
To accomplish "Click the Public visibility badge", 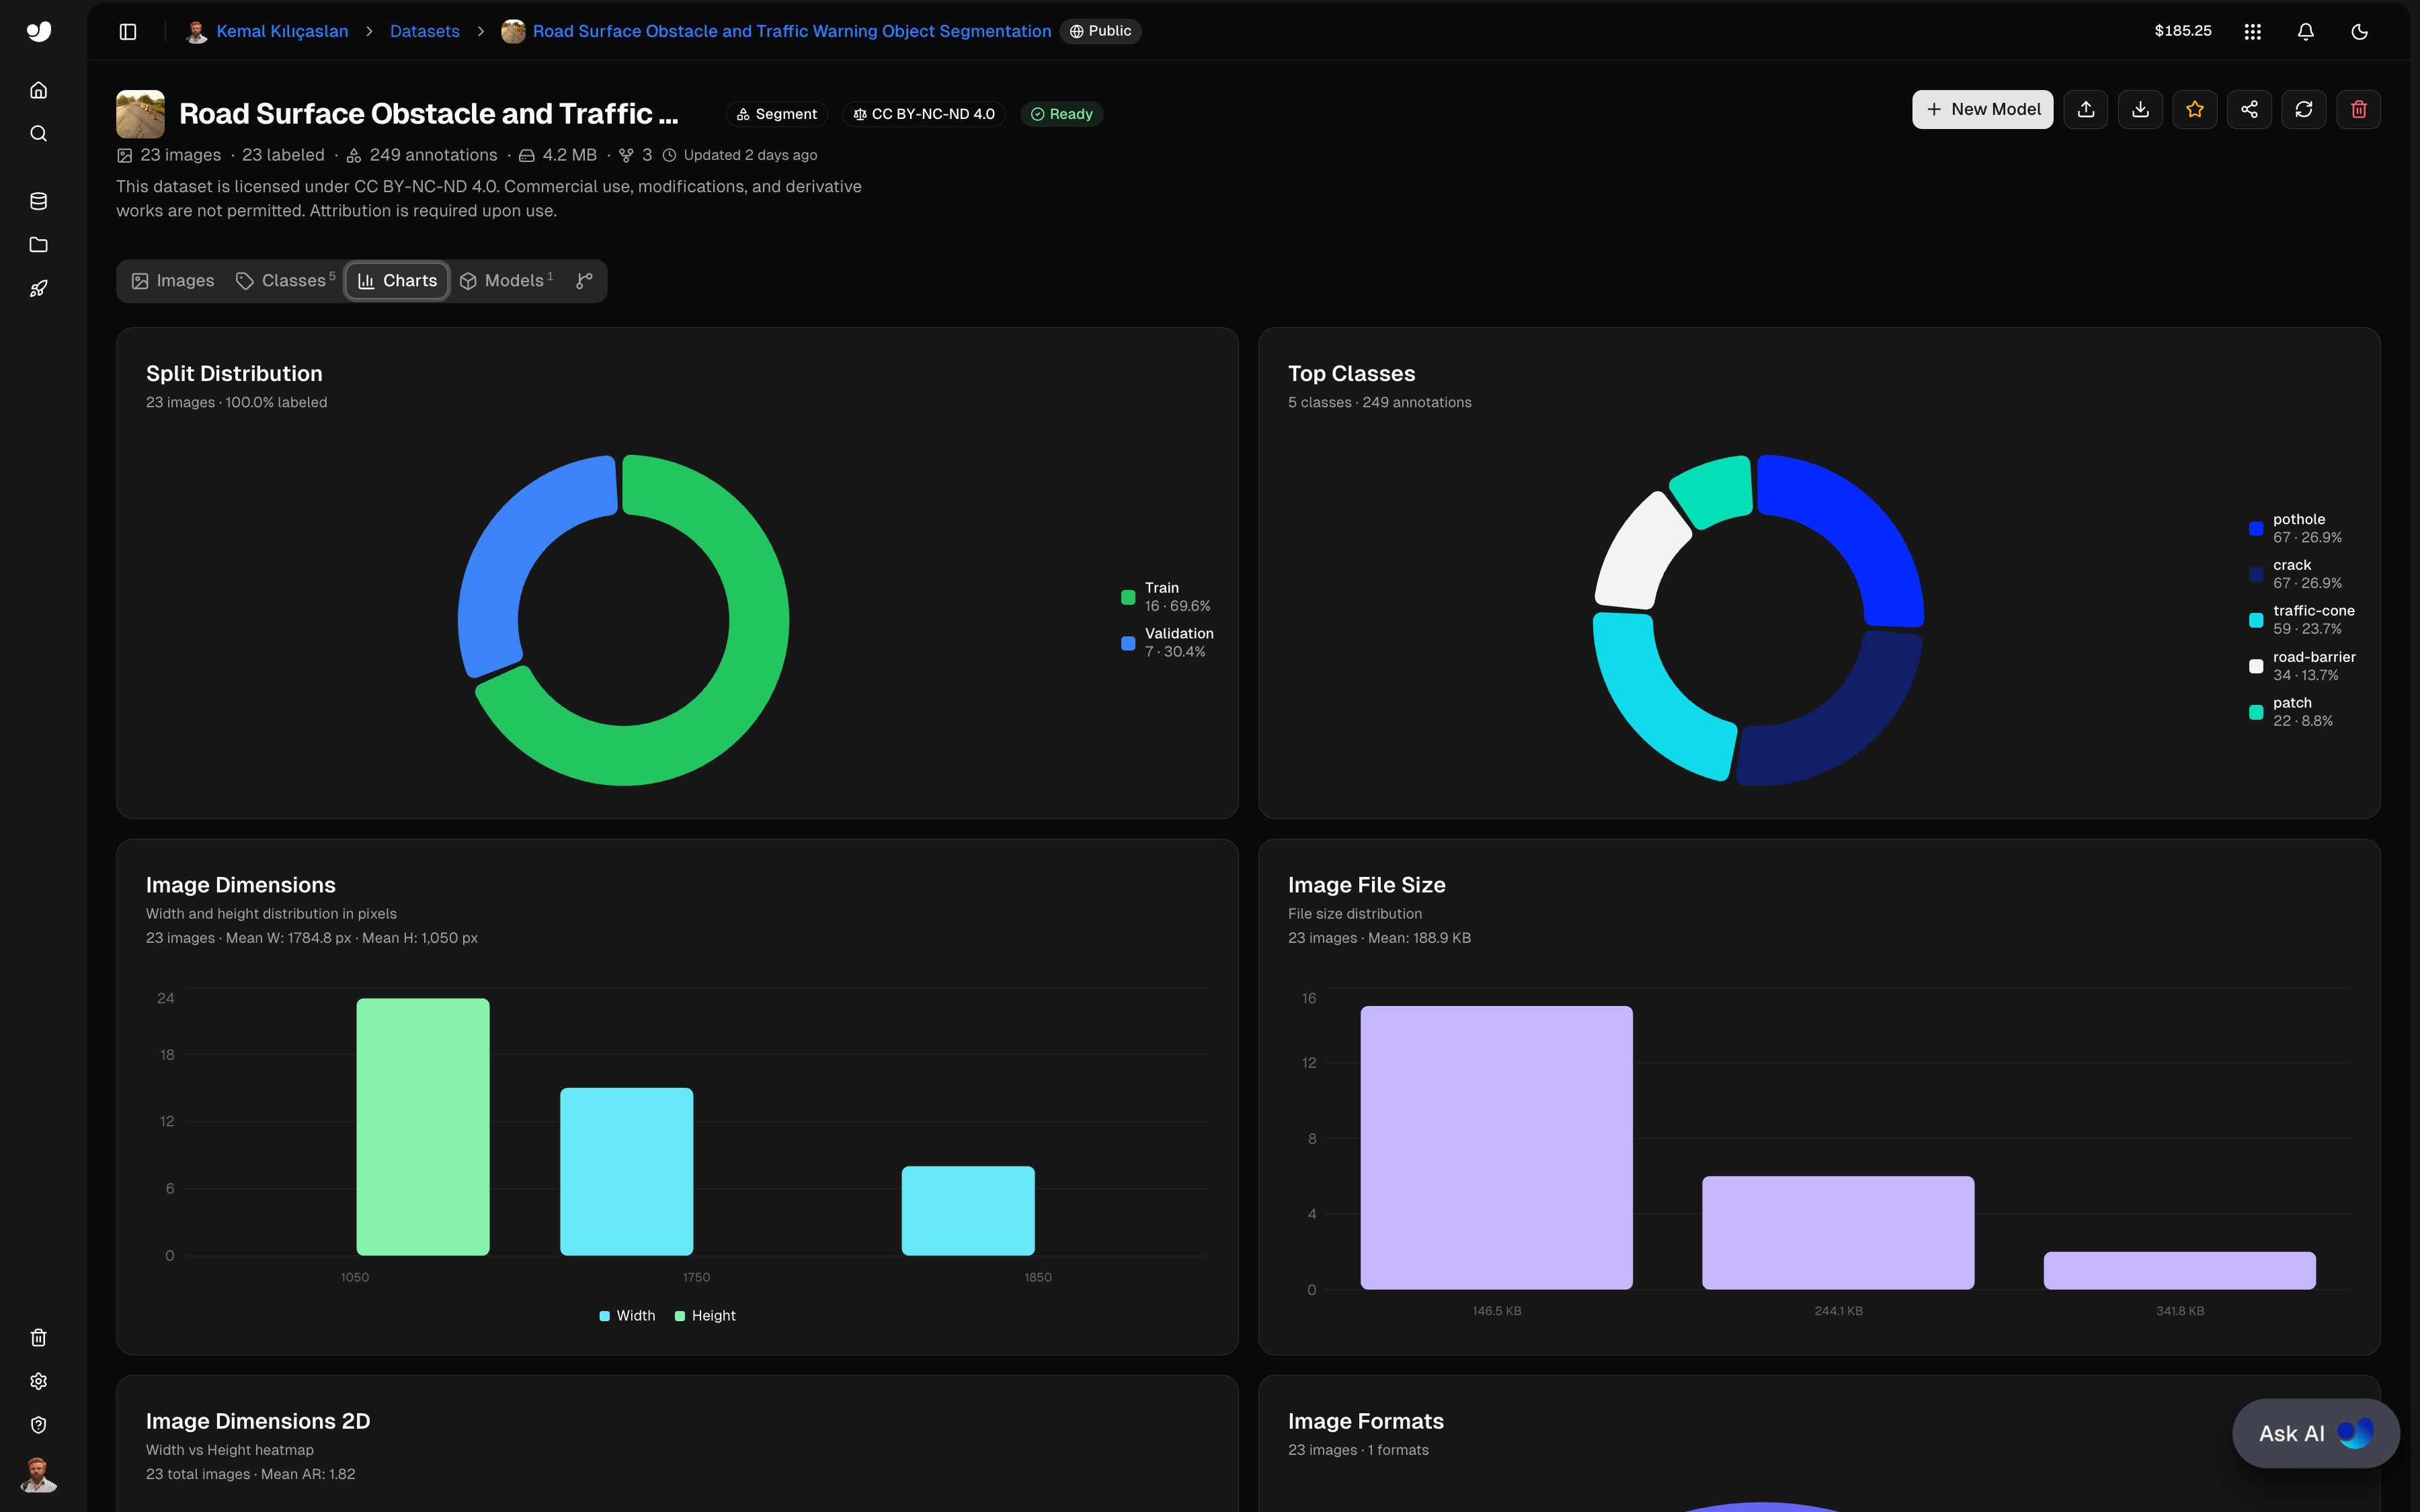I will pyautogui.click(x=1100, y=31).
